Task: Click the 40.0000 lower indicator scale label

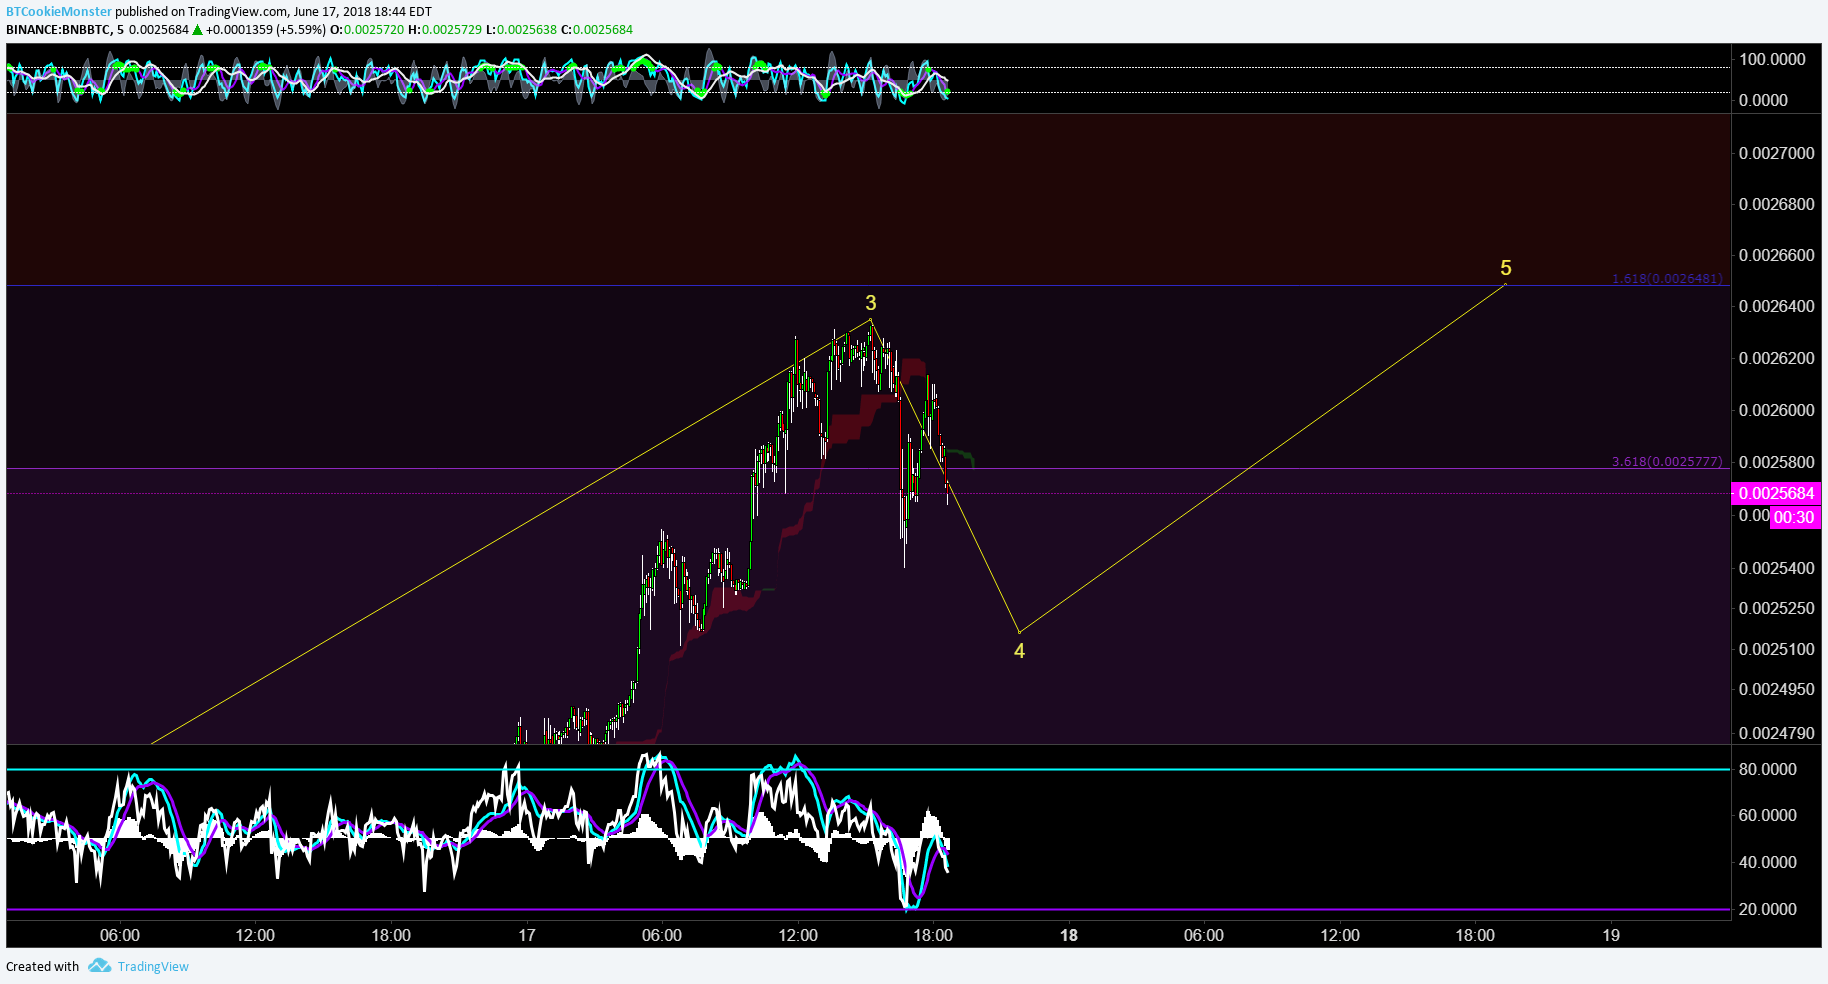Action: [1768, 862]
